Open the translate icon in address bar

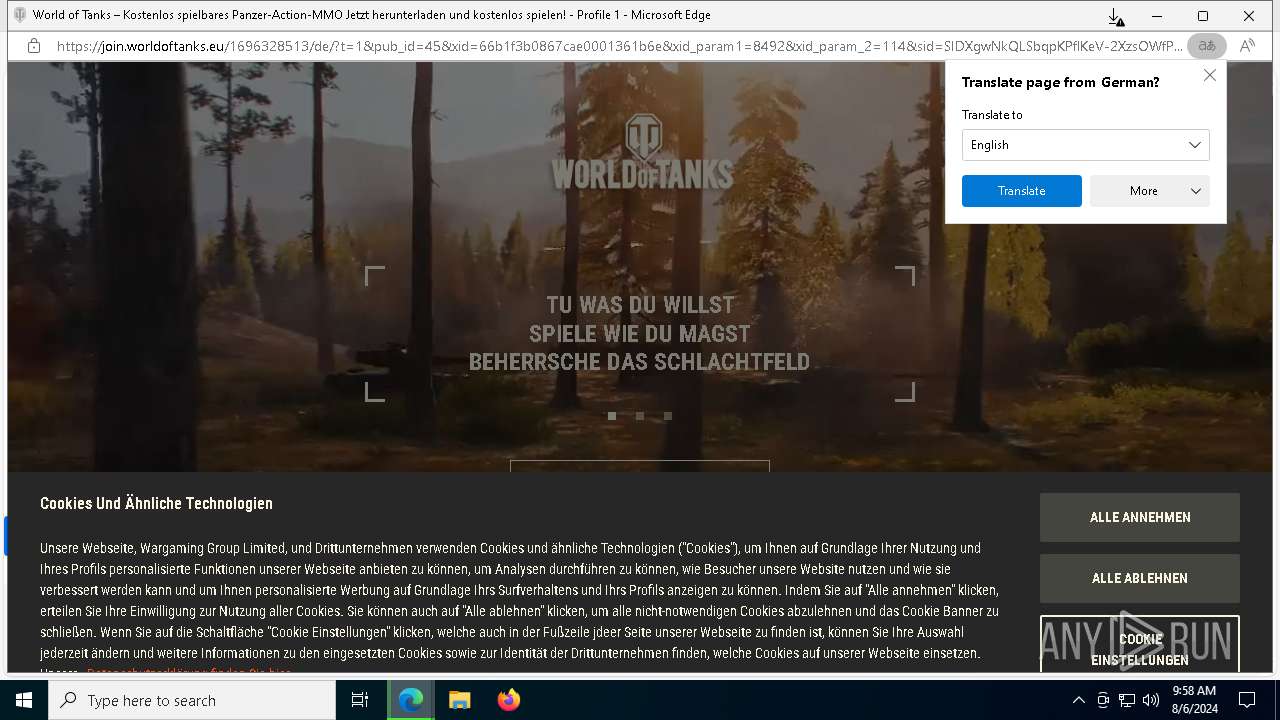tap(1207, 46)
